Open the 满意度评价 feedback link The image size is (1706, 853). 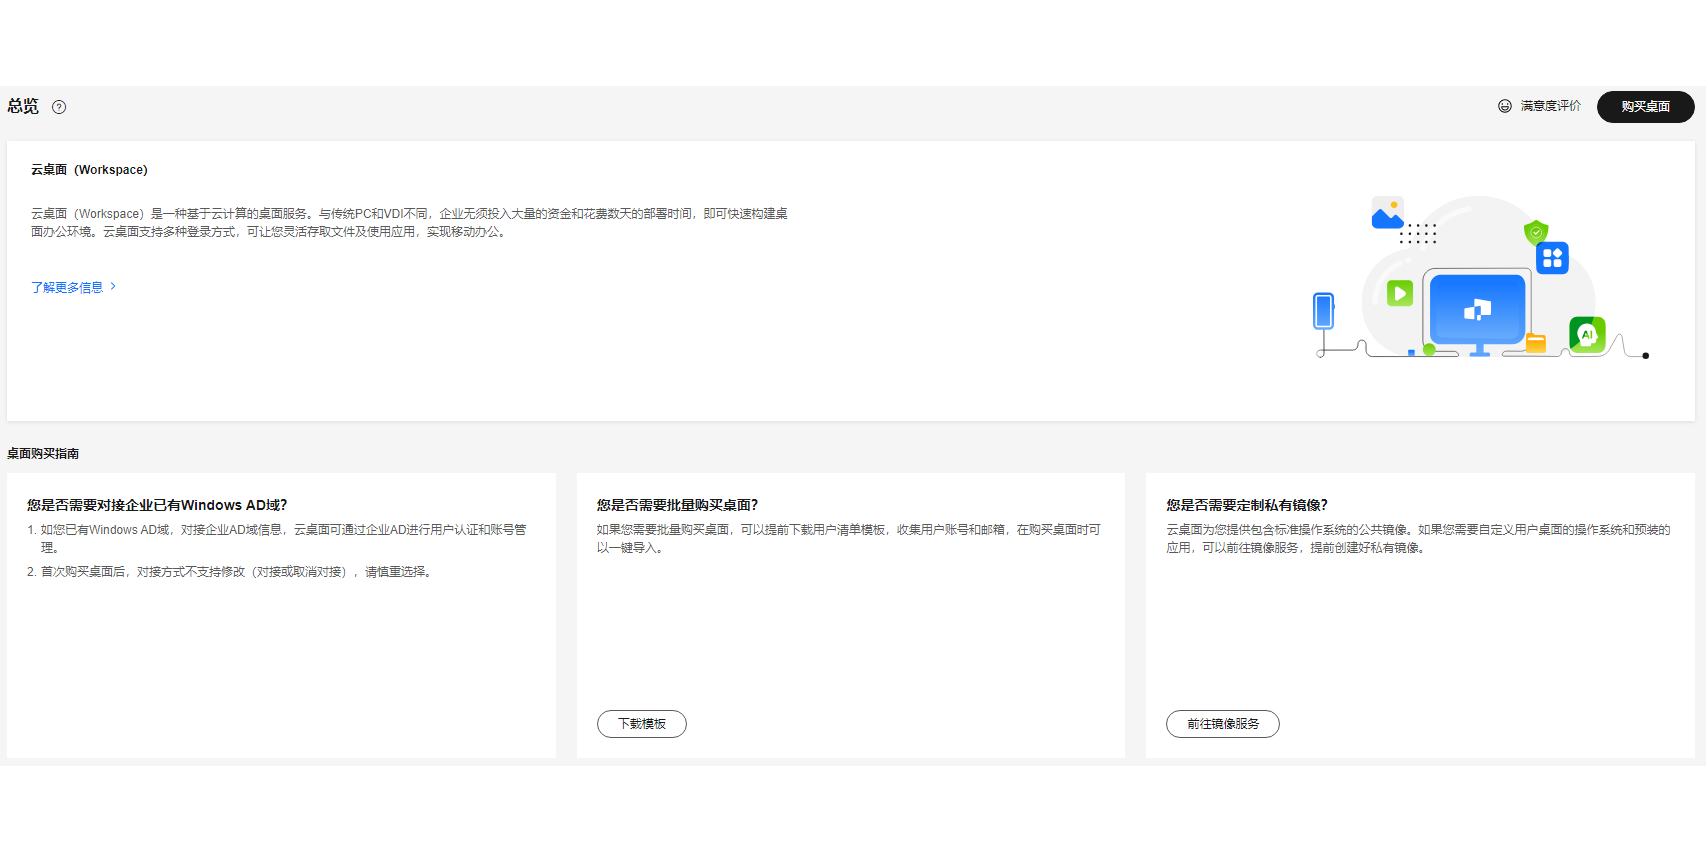tap(1550, 106)
